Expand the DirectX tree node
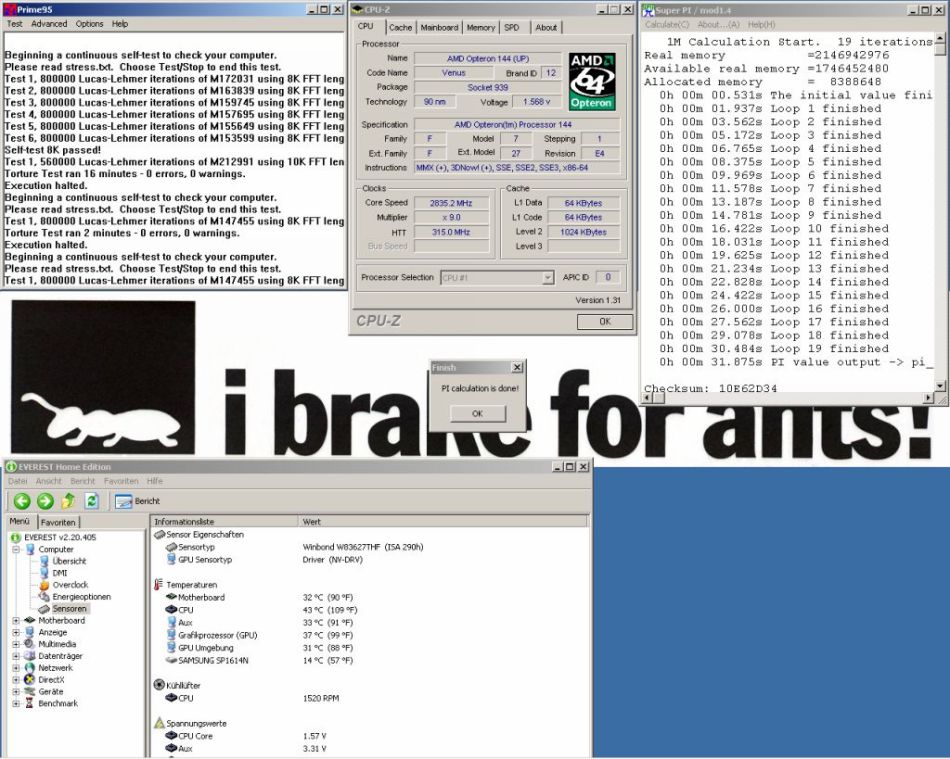 [x=16, y=680]
